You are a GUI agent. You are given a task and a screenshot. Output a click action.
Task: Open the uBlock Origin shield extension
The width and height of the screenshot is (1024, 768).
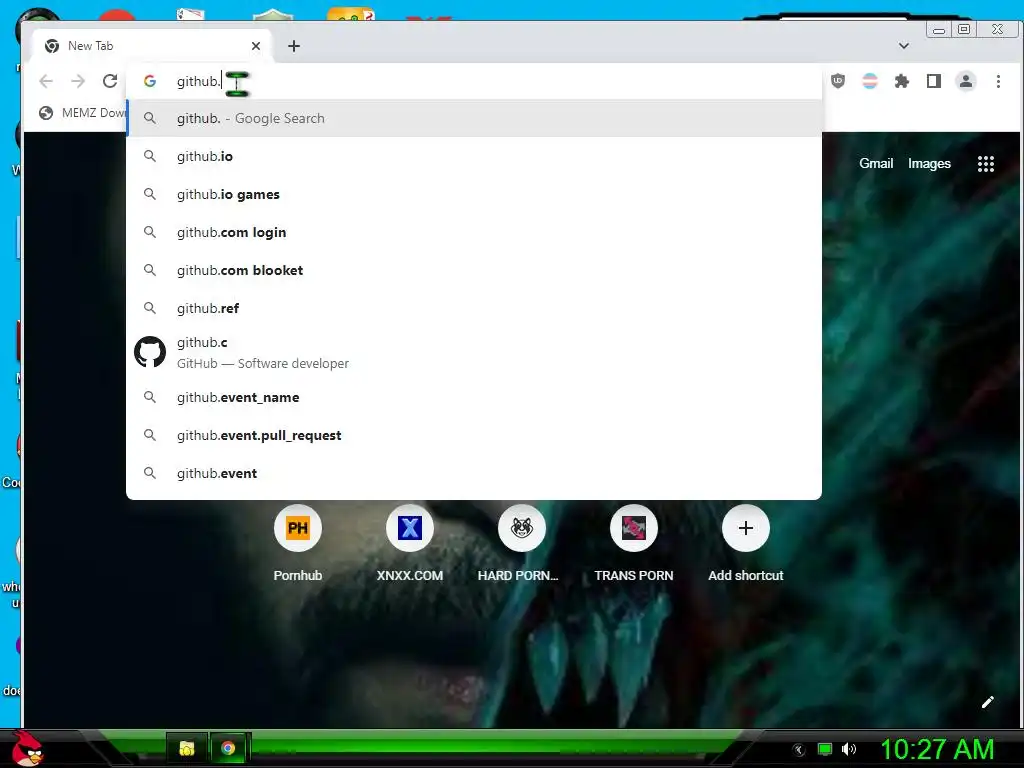coord(838,81)
